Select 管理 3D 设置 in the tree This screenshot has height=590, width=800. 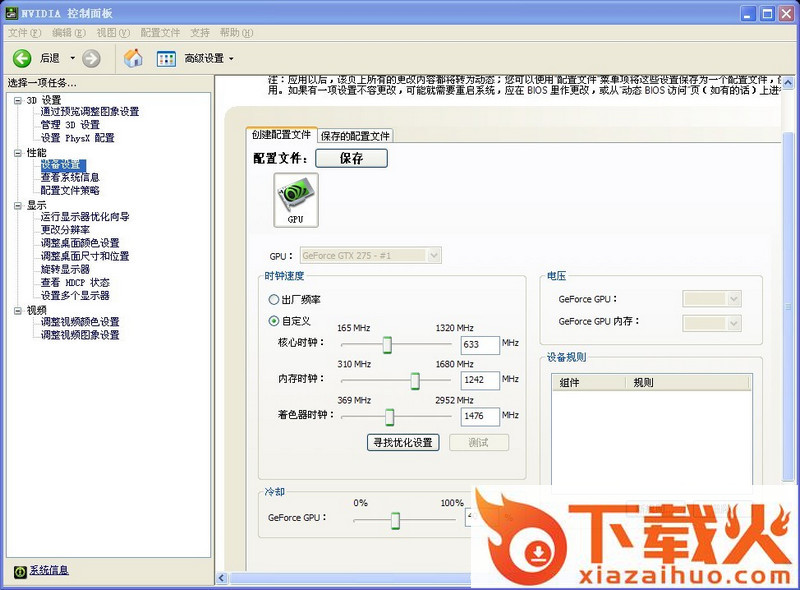pos(70,125)
